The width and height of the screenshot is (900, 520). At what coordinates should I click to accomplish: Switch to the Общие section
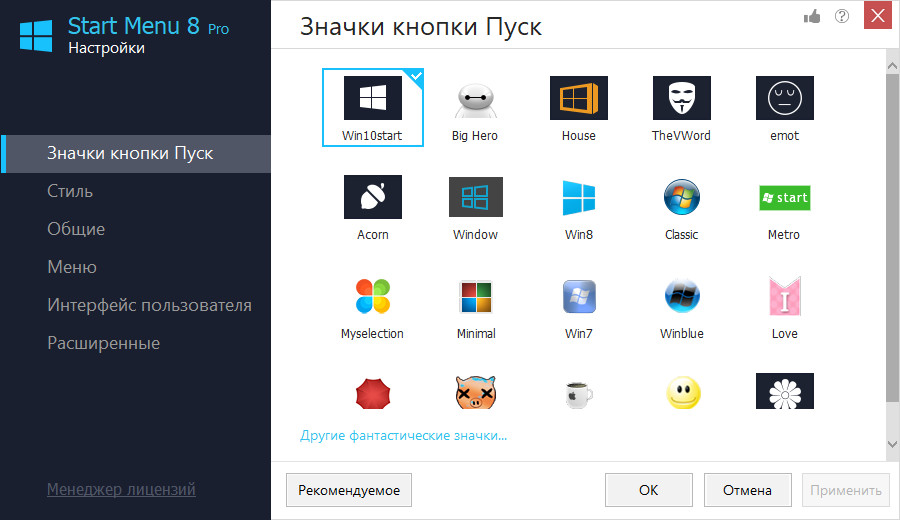76,229
